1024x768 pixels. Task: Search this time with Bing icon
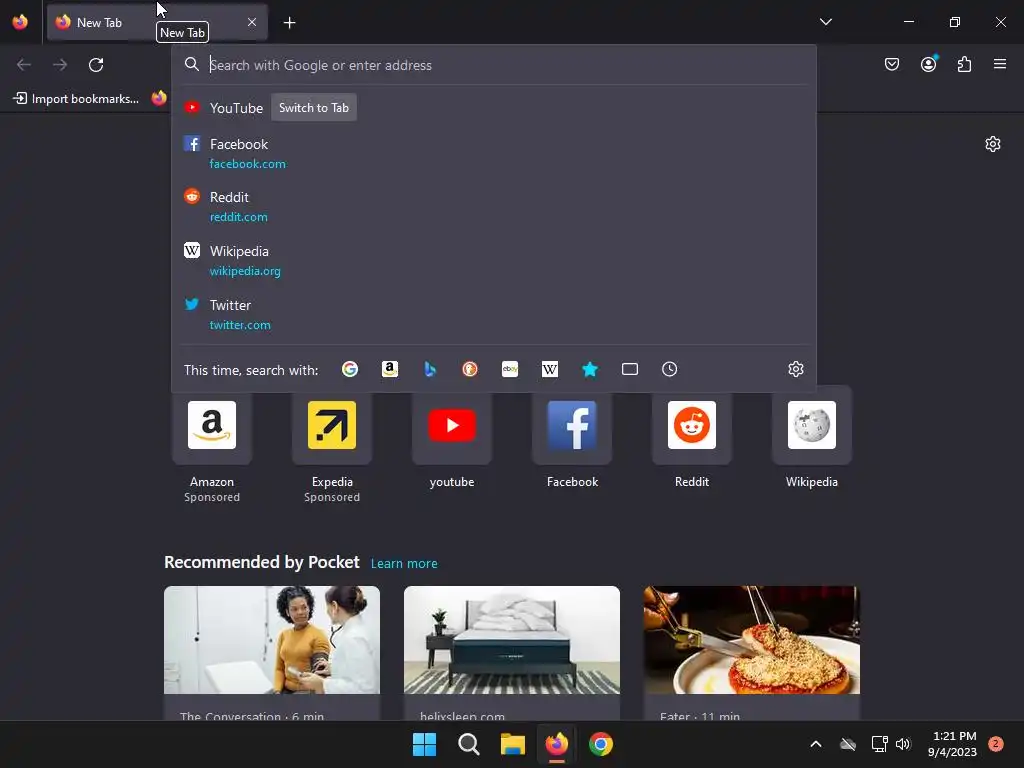430,370
